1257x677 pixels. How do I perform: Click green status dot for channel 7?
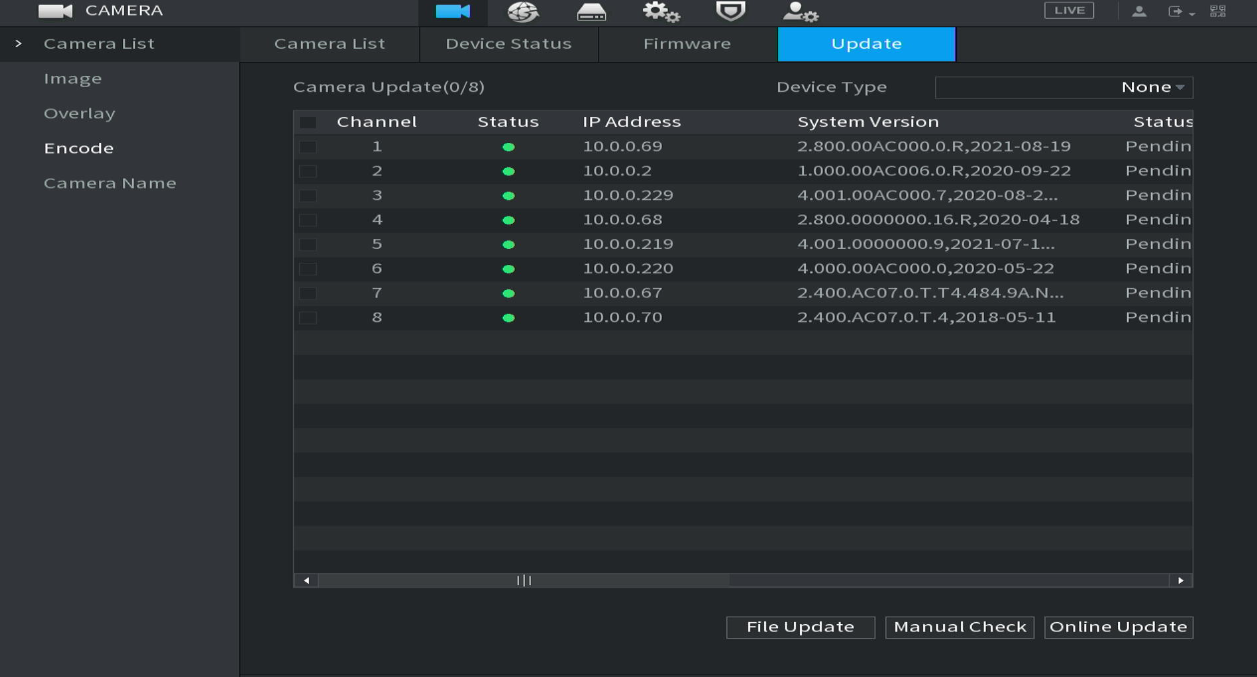508,293
